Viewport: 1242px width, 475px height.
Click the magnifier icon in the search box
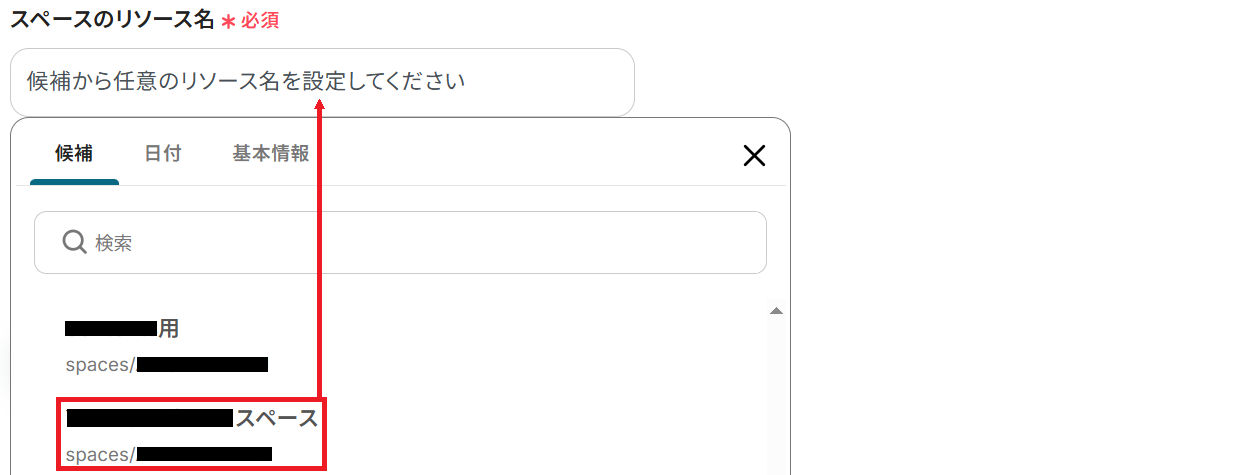click(x=75, y=242)
